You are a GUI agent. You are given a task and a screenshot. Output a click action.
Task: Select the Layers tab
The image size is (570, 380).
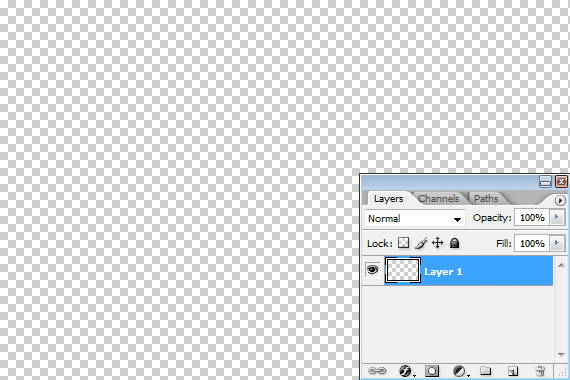tap(388, 199)
